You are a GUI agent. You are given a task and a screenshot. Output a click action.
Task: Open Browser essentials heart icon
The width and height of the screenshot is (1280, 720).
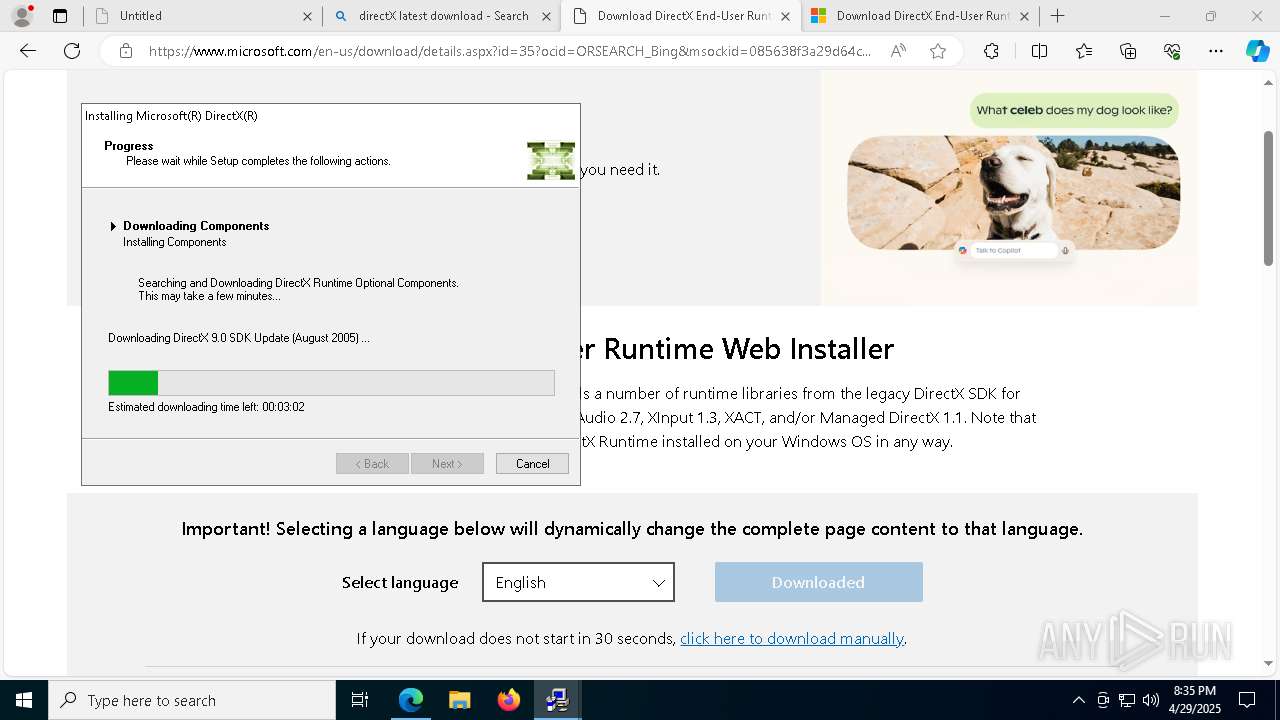click(1172, 51)
